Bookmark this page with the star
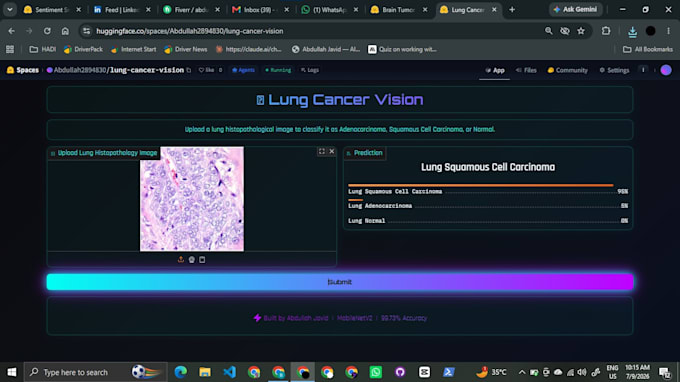Screen dimensions: 680x382 [581, 31]
